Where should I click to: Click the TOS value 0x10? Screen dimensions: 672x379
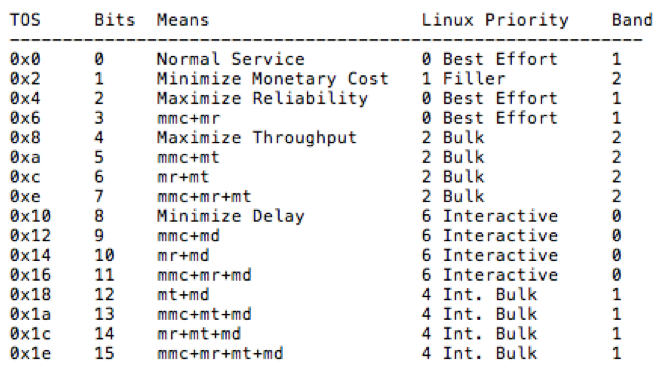point(30,216)
